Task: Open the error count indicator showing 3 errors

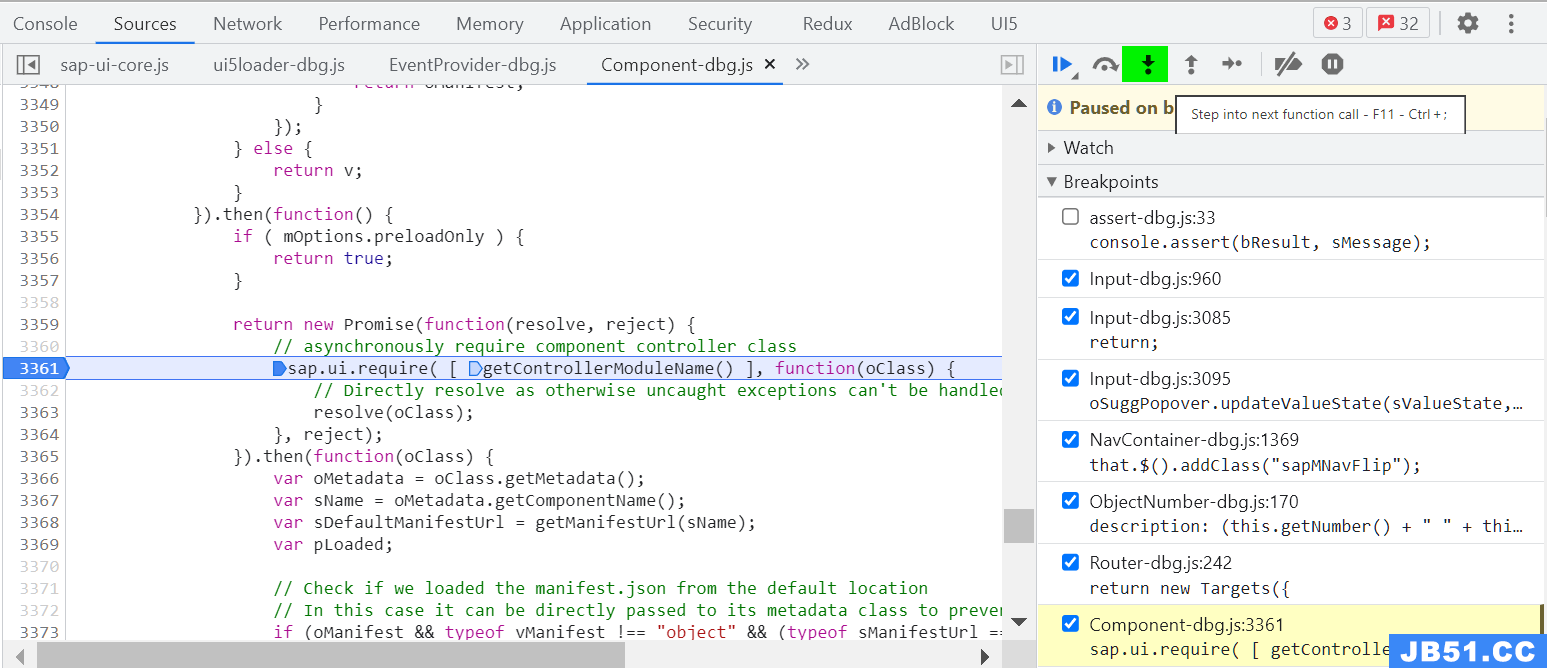Action: 1337,22
